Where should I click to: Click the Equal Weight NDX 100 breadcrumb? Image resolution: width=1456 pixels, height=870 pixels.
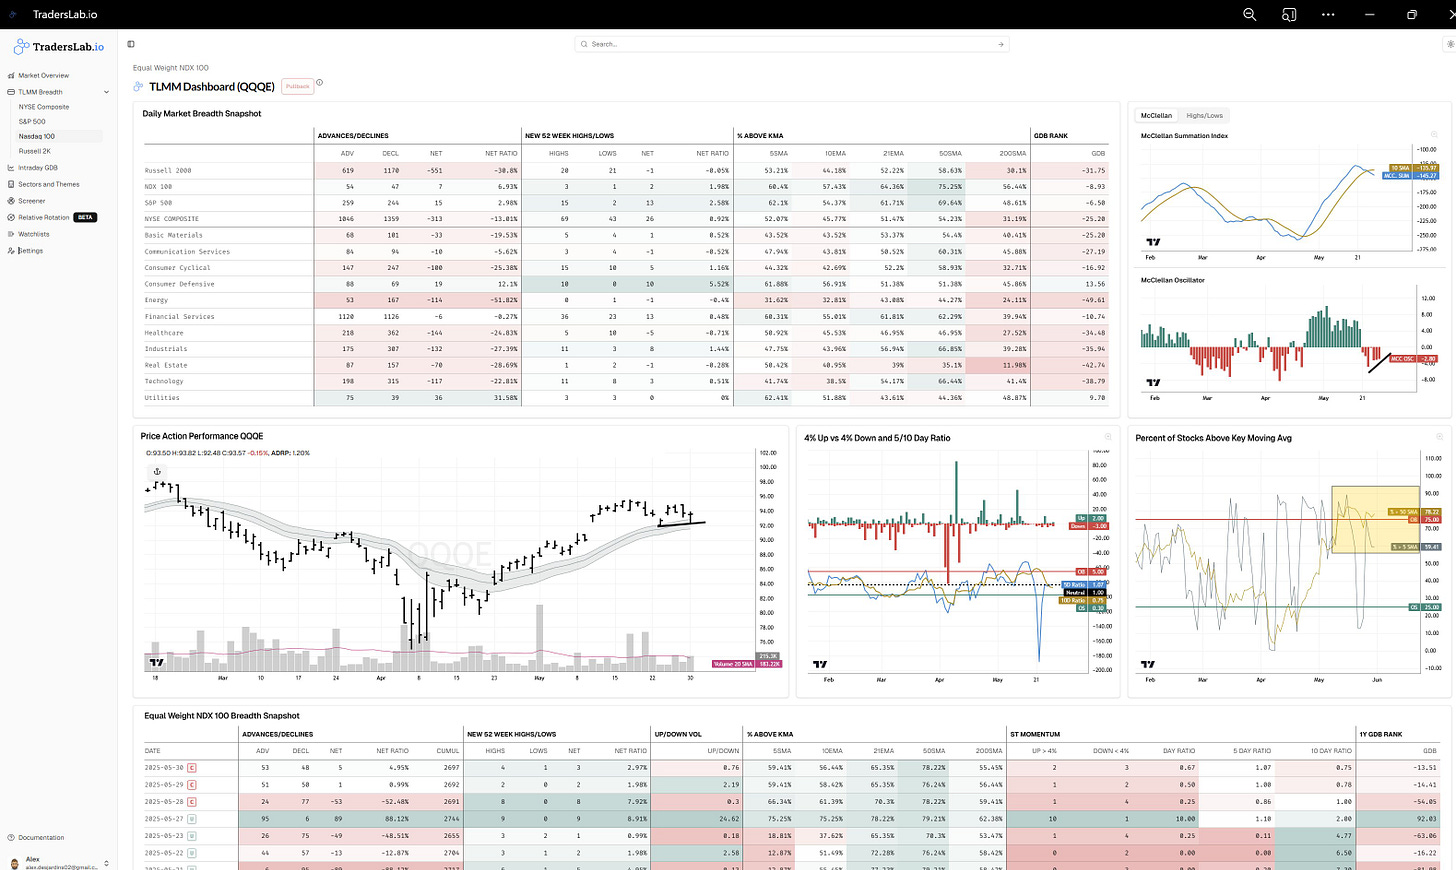[x=171, y=68]
